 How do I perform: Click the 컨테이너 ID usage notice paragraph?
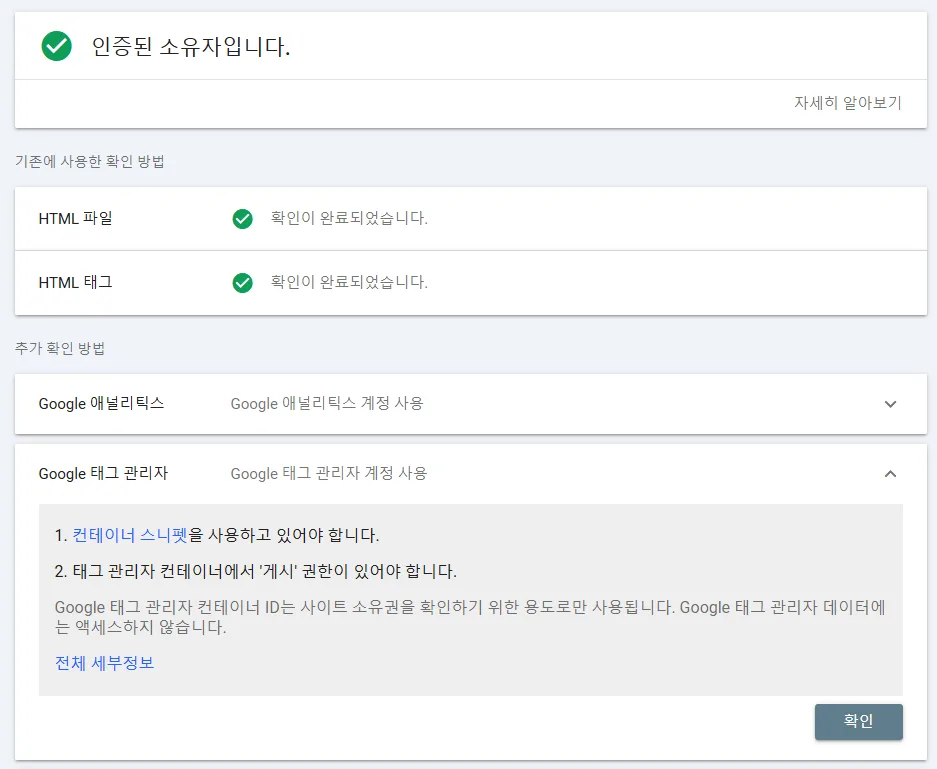tap(470, 617)
